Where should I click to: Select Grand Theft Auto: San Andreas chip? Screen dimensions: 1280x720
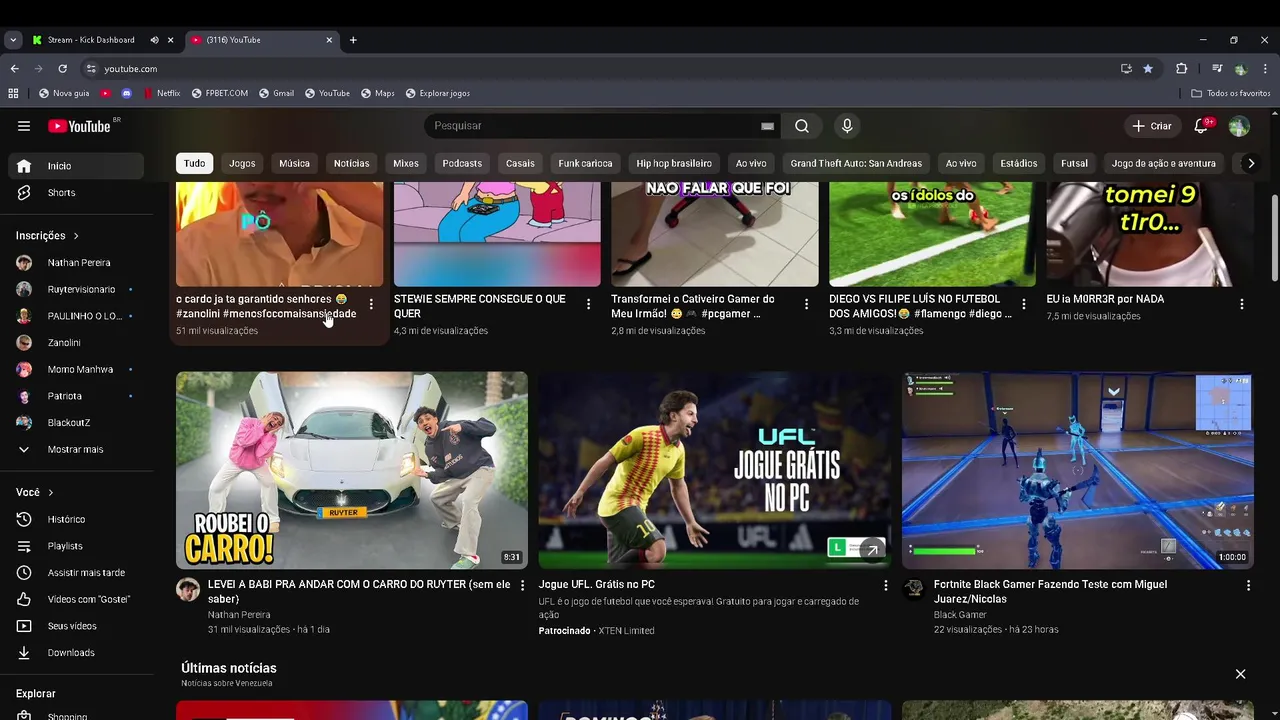856,163
